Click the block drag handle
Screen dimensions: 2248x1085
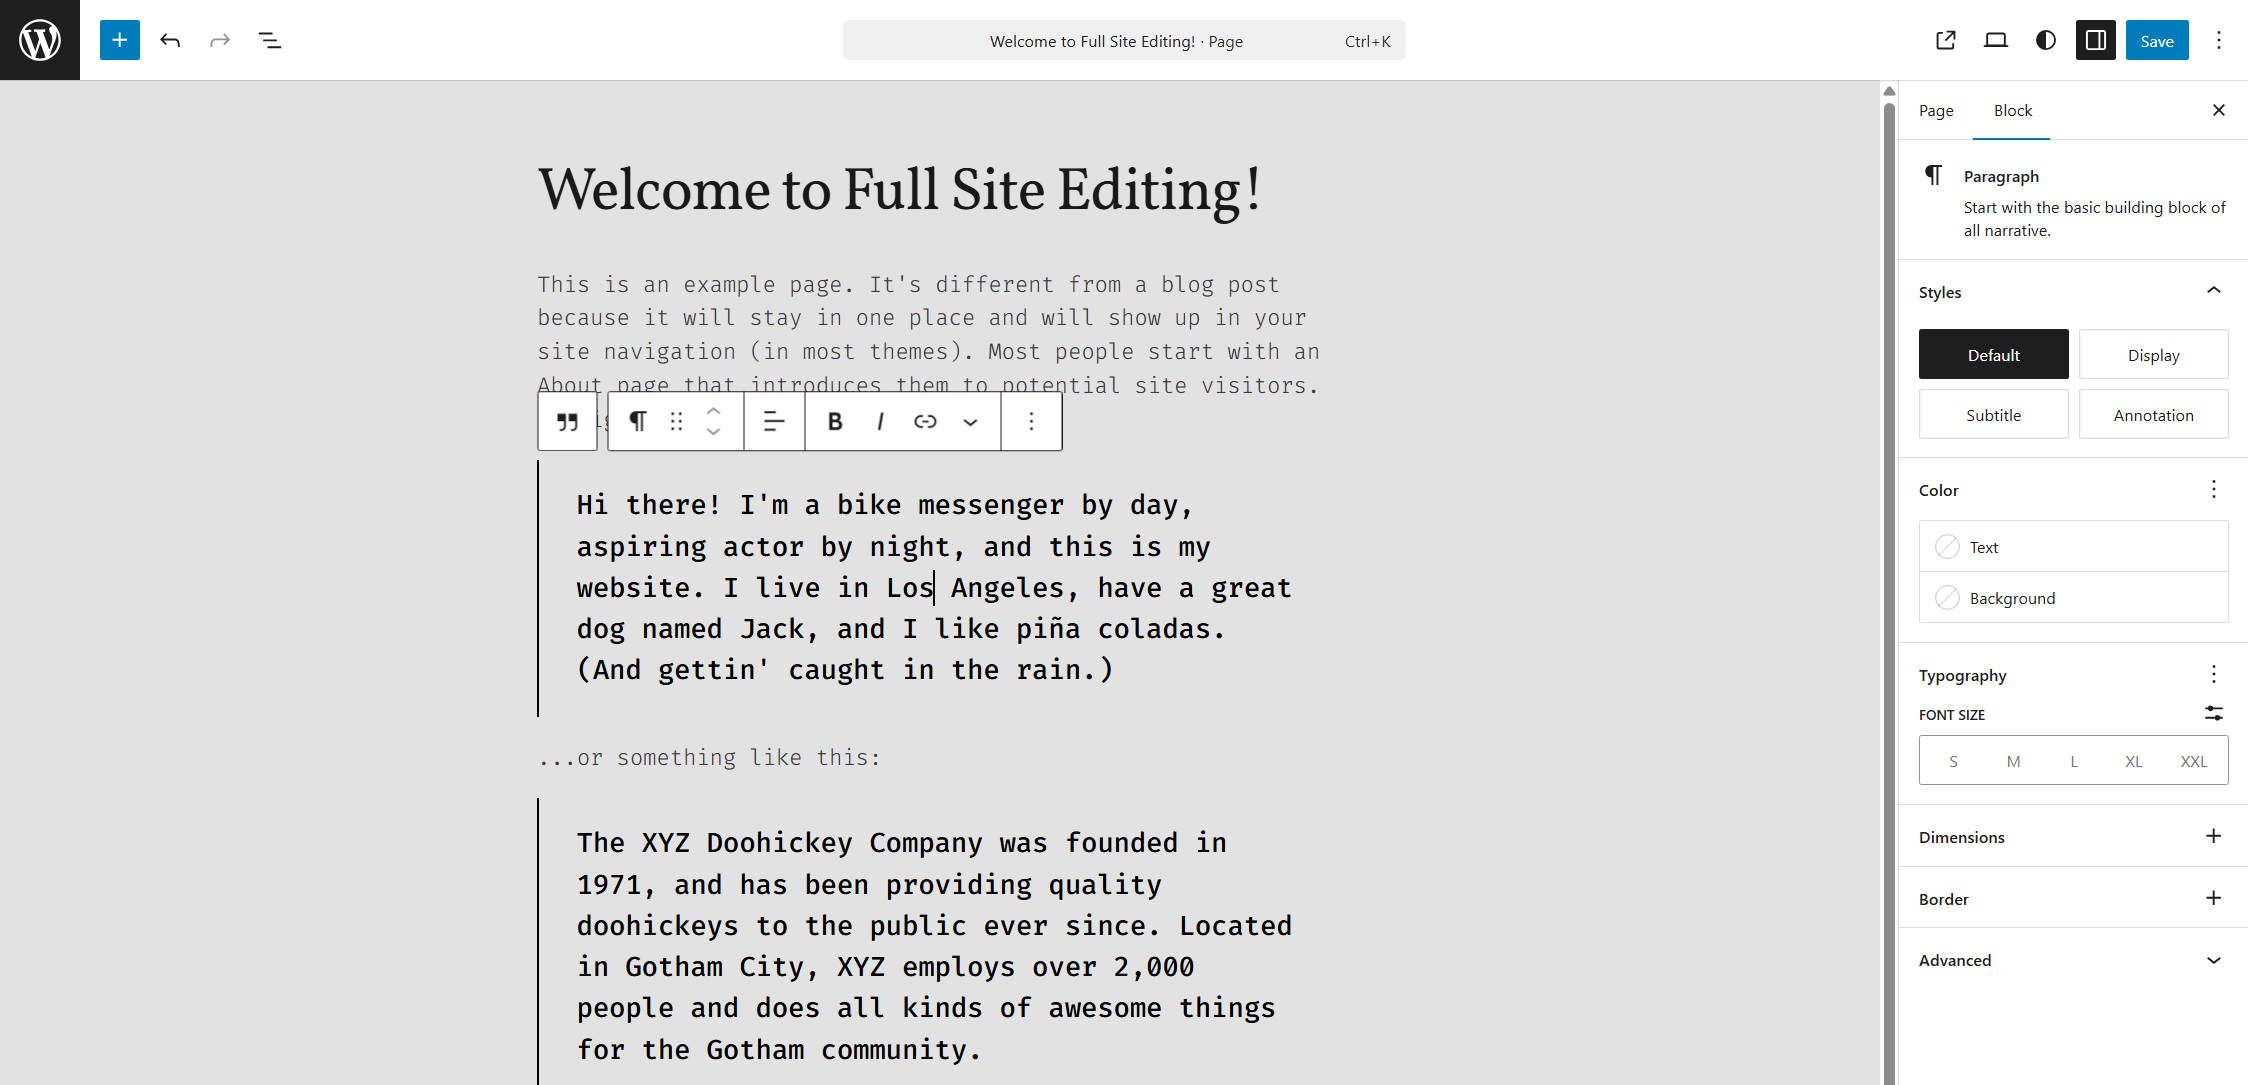676,422
